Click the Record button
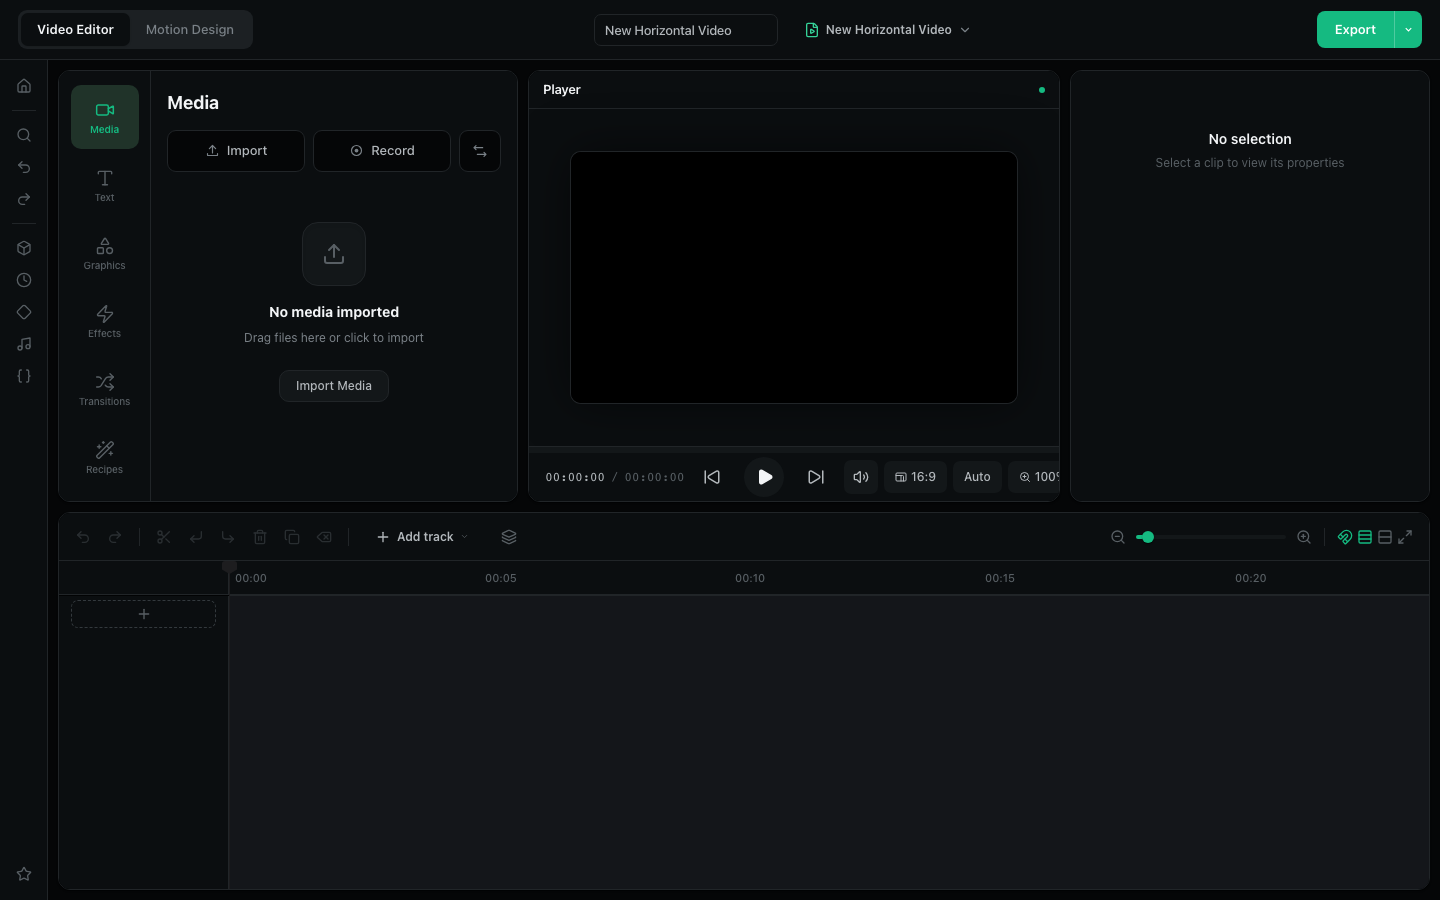Screen dimensions: 1440x900 (382, 151)
